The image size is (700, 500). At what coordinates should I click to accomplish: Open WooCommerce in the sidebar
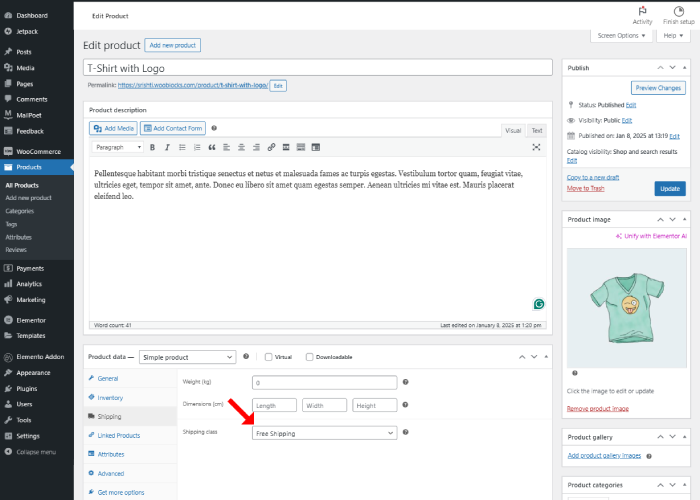point(37,151)
